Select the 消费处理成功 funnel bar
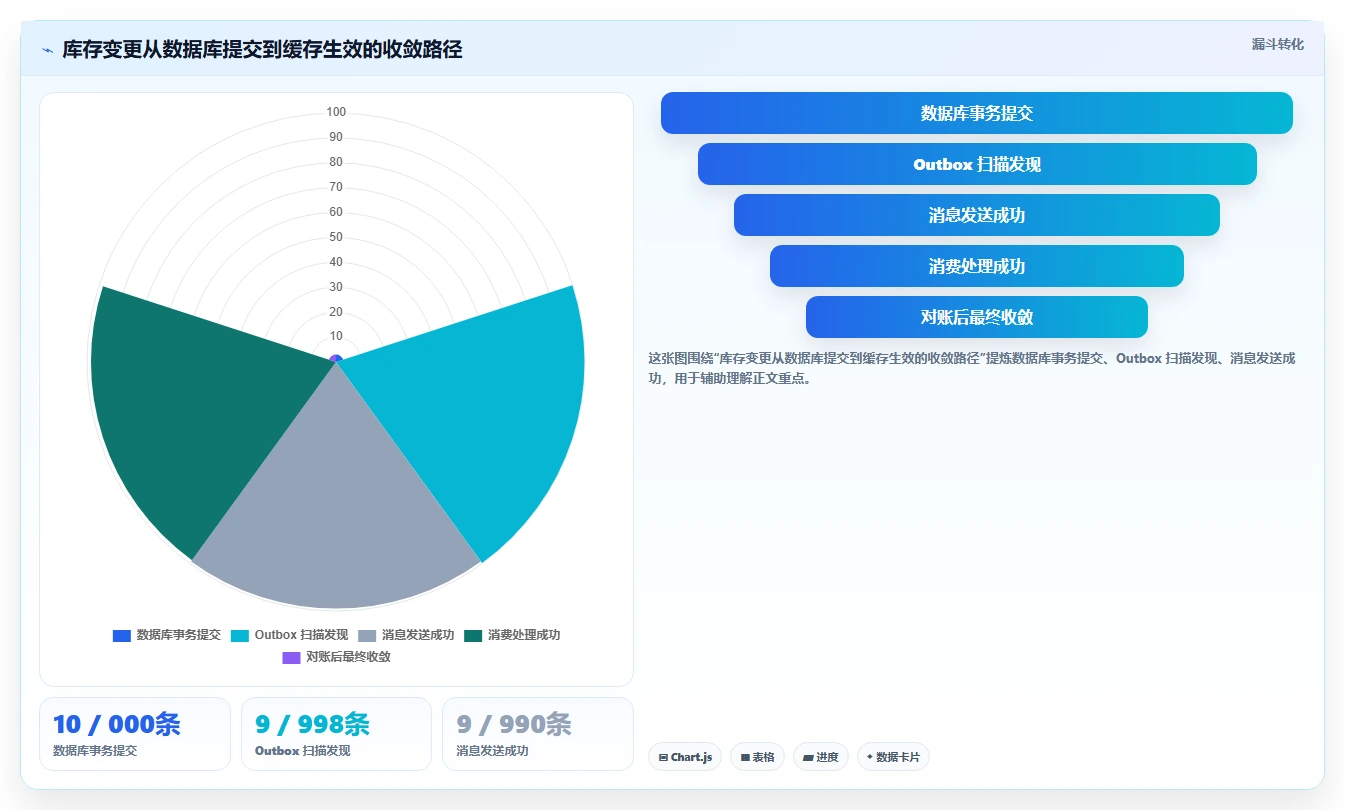1345x810 pixels. [977, 266]
